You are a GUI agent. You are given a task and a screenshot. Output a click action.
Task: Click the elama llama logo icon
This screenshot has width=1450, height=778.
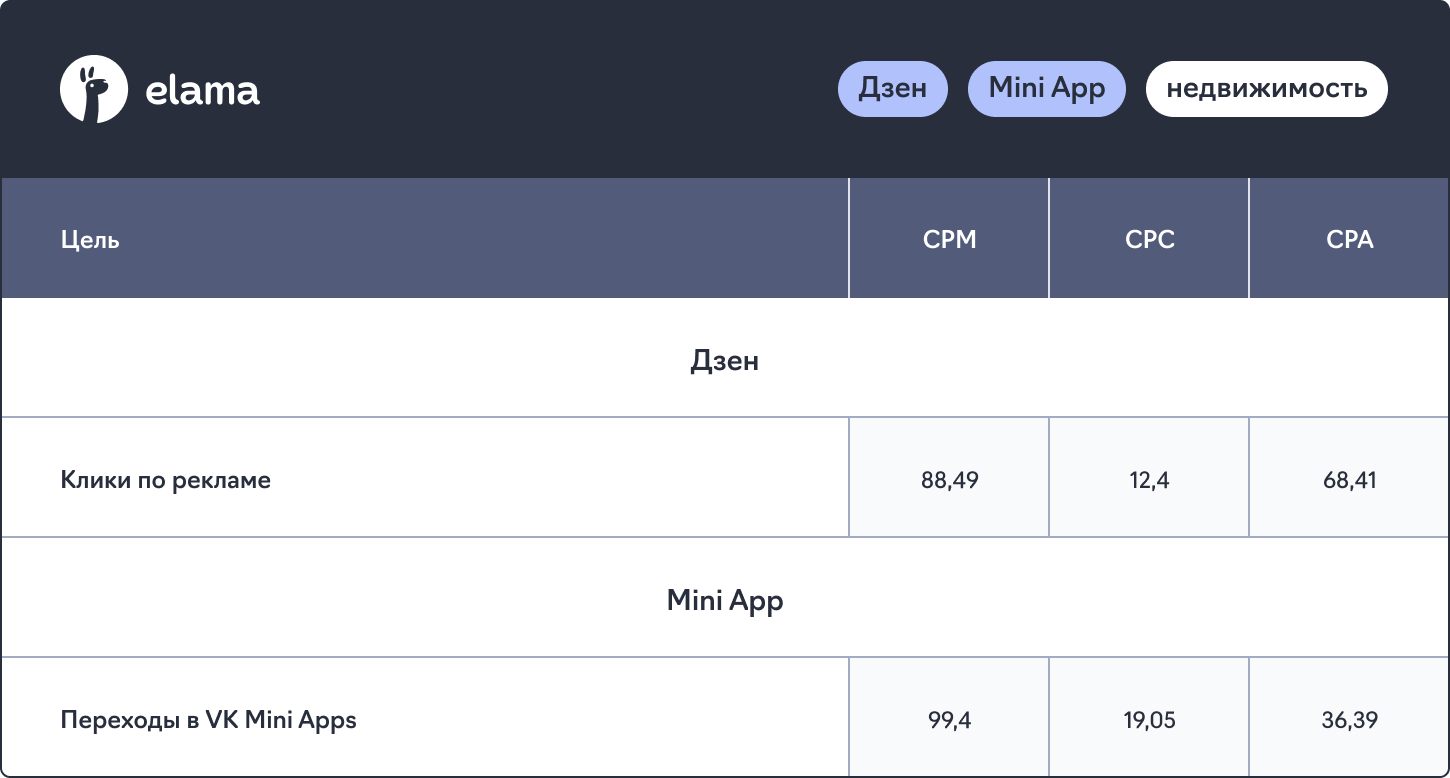pyautogui.click(x=94, y=89)
